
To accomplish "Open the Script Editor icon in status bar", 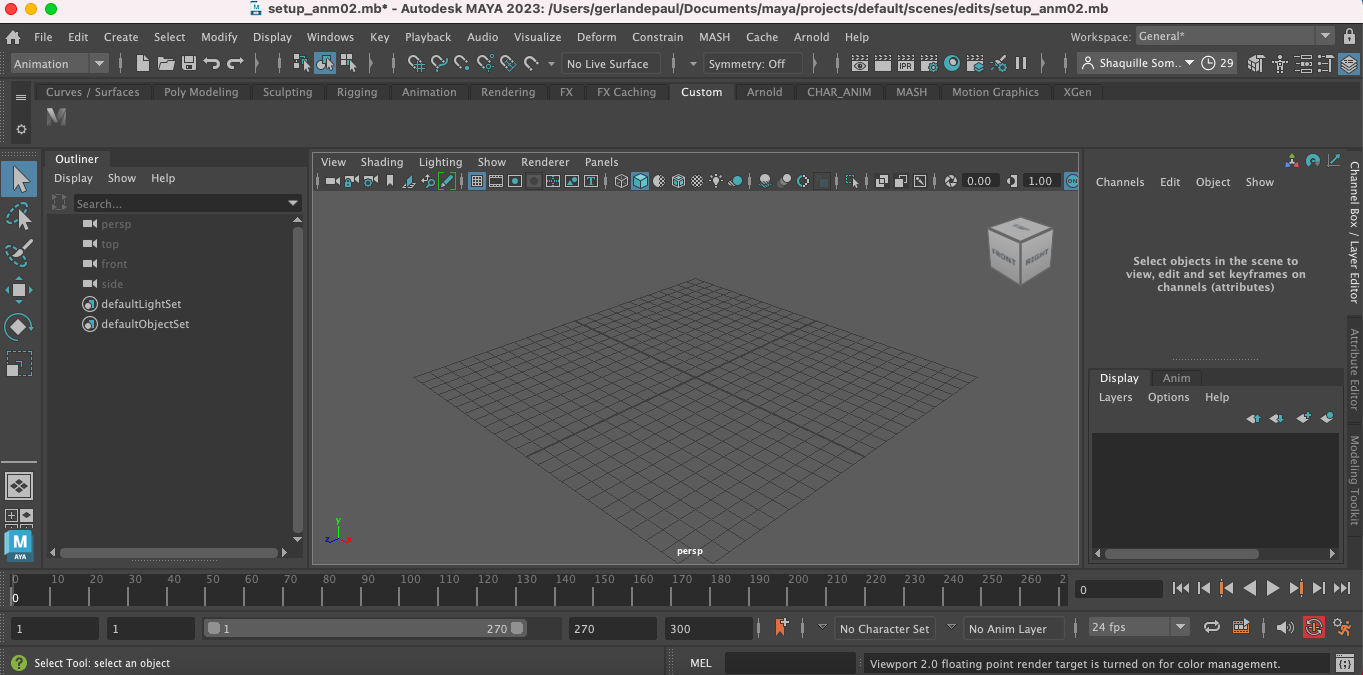I will (x=1345, y=663).
